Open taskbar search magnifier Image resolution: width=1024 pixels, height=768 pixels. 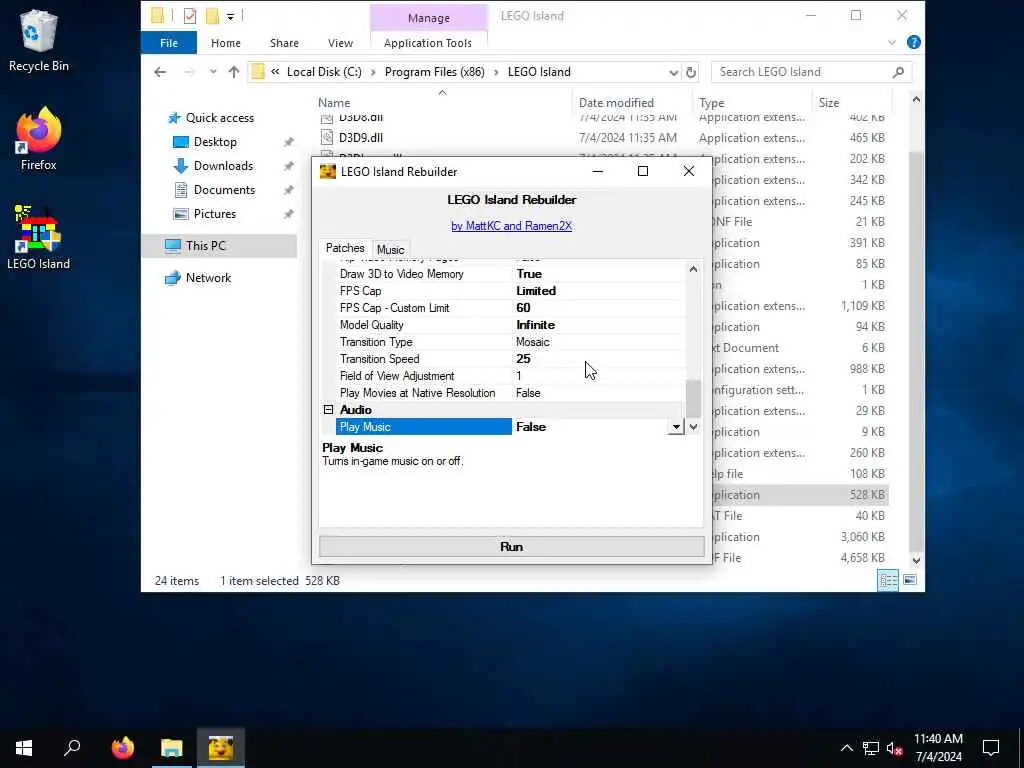pyautogui.click(x=72, y=748)
